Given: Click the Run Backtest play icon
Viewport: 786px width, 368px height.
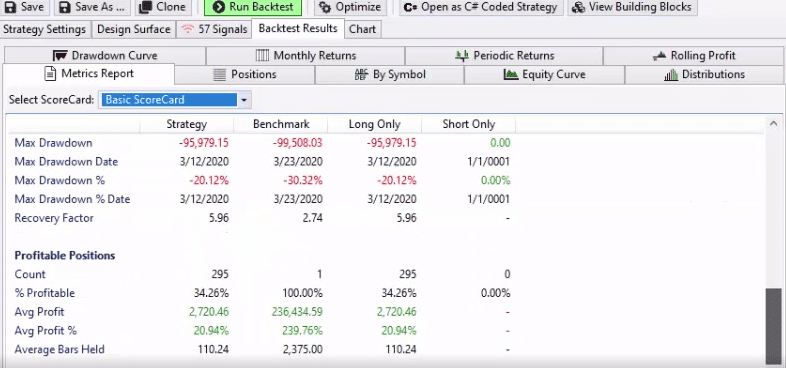Looking at the screenshot, I should 218,7.
